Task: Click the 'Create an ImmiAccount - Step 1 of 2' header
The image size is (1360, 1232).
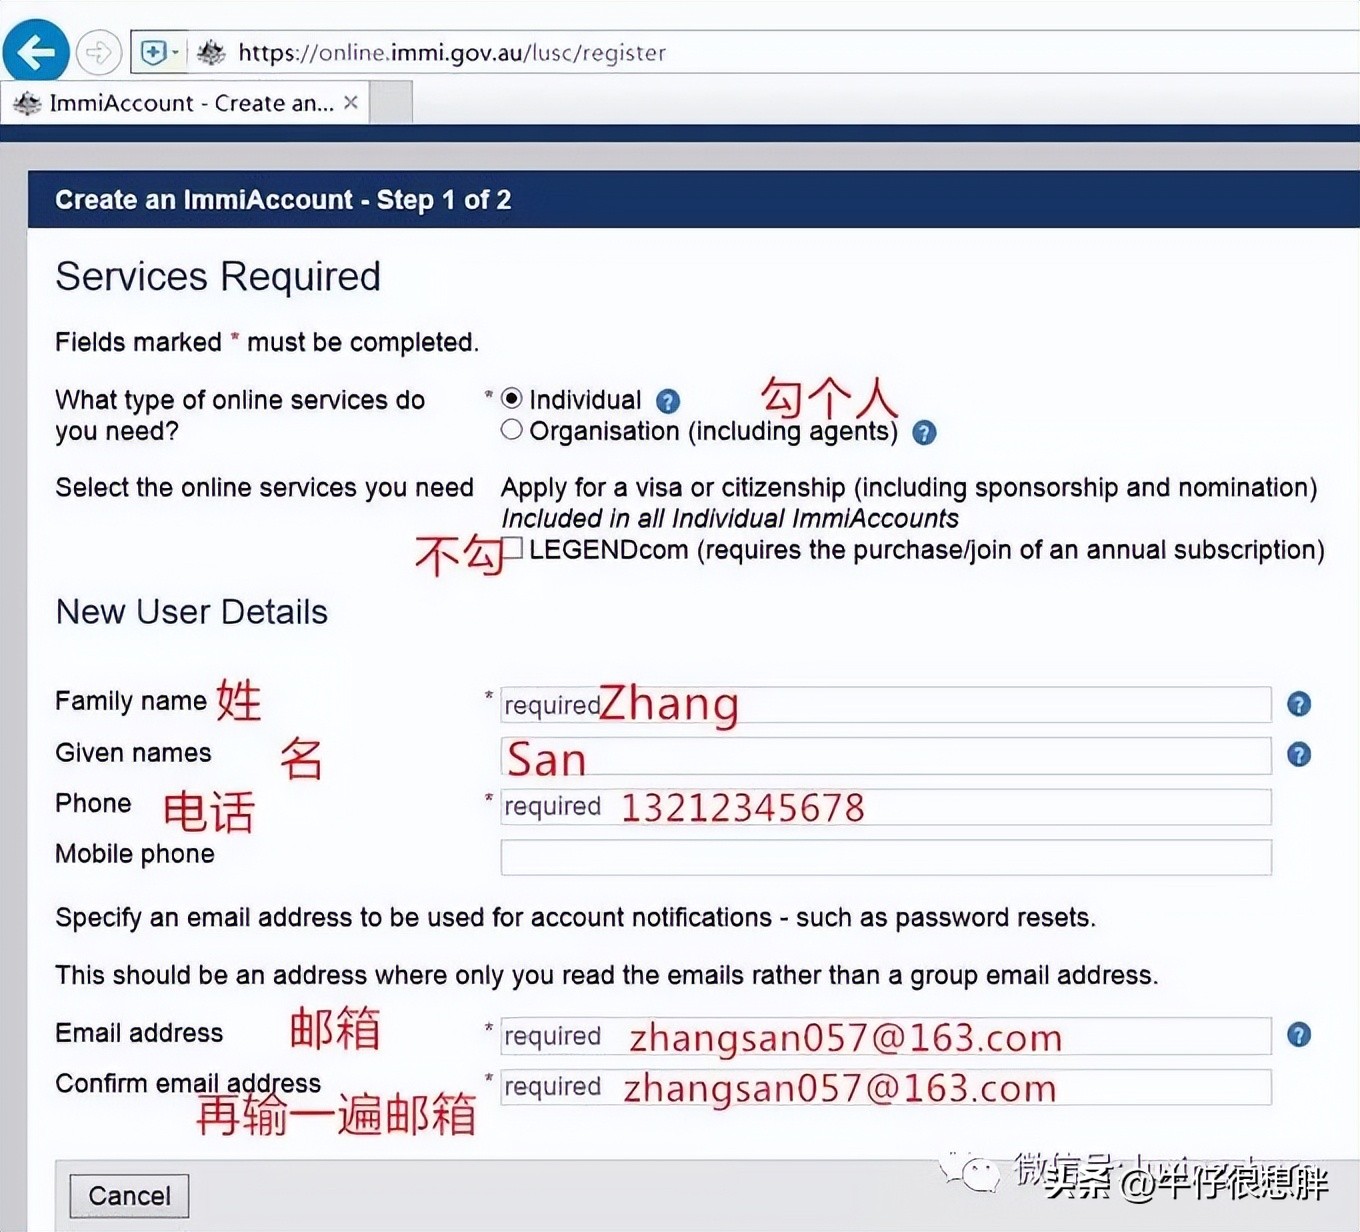Action: [283, 200]
